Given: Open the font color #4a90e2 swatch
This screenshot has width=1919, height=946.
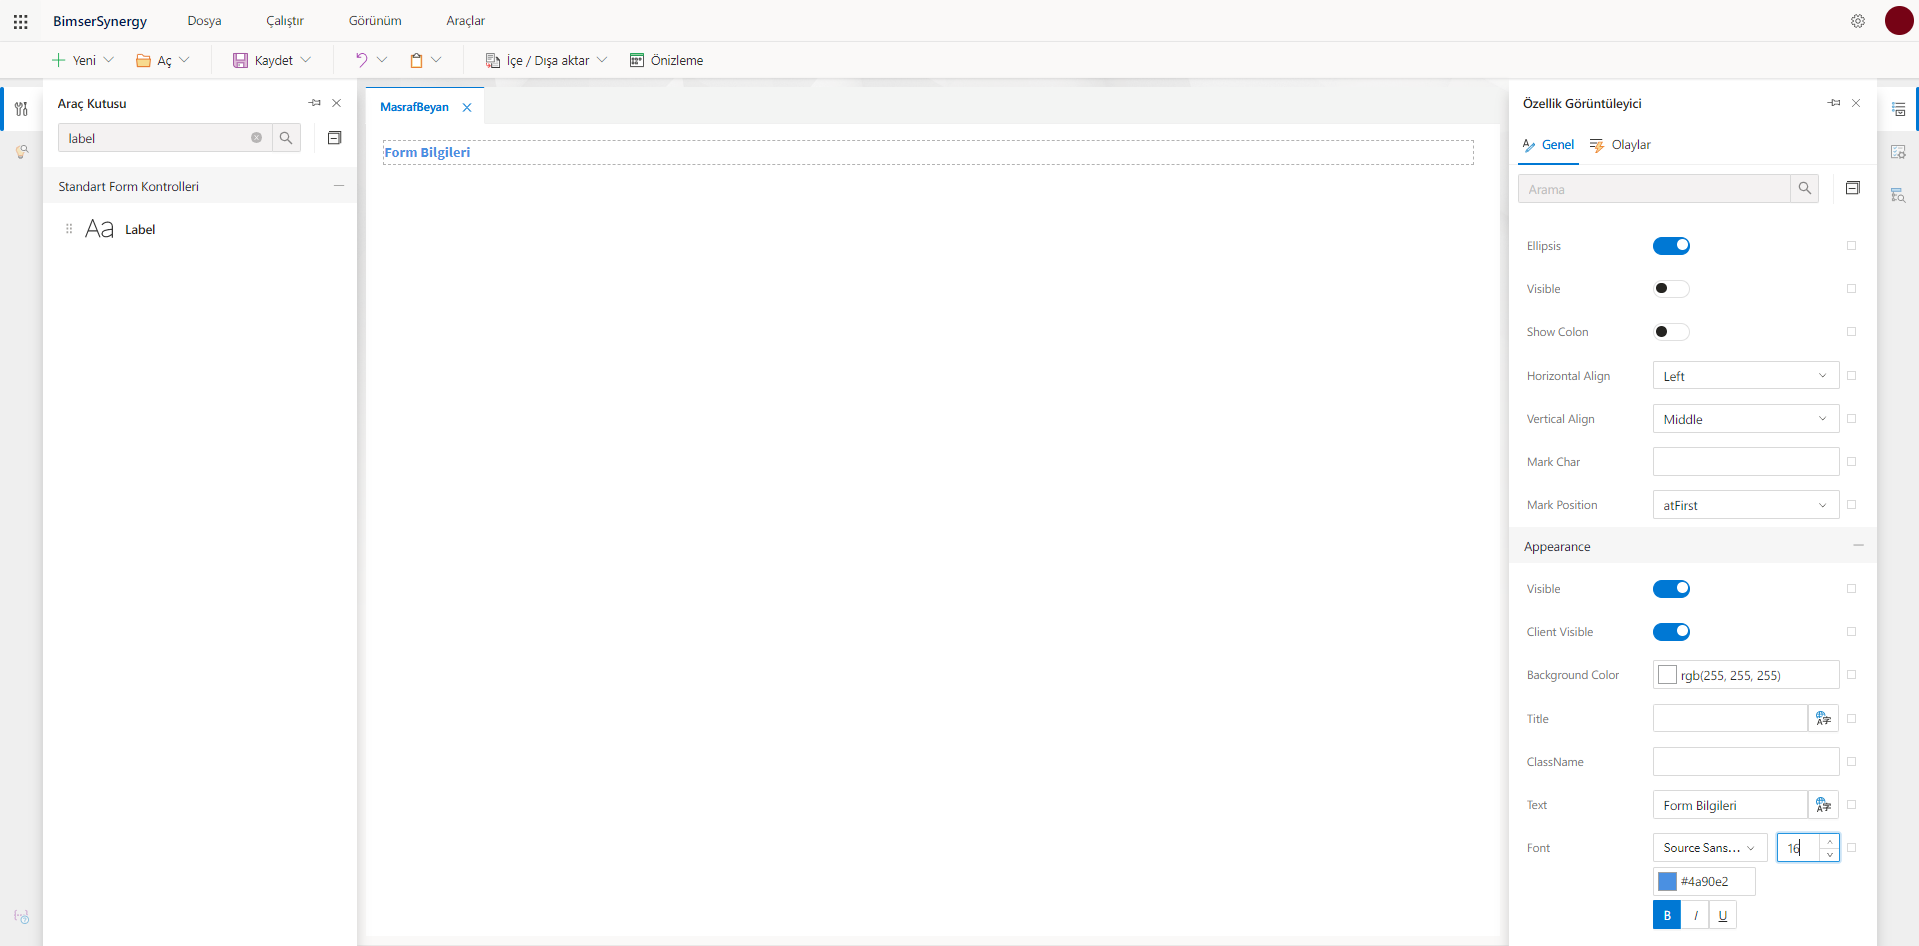Looking at the screenshot, I should (1667, 881).
